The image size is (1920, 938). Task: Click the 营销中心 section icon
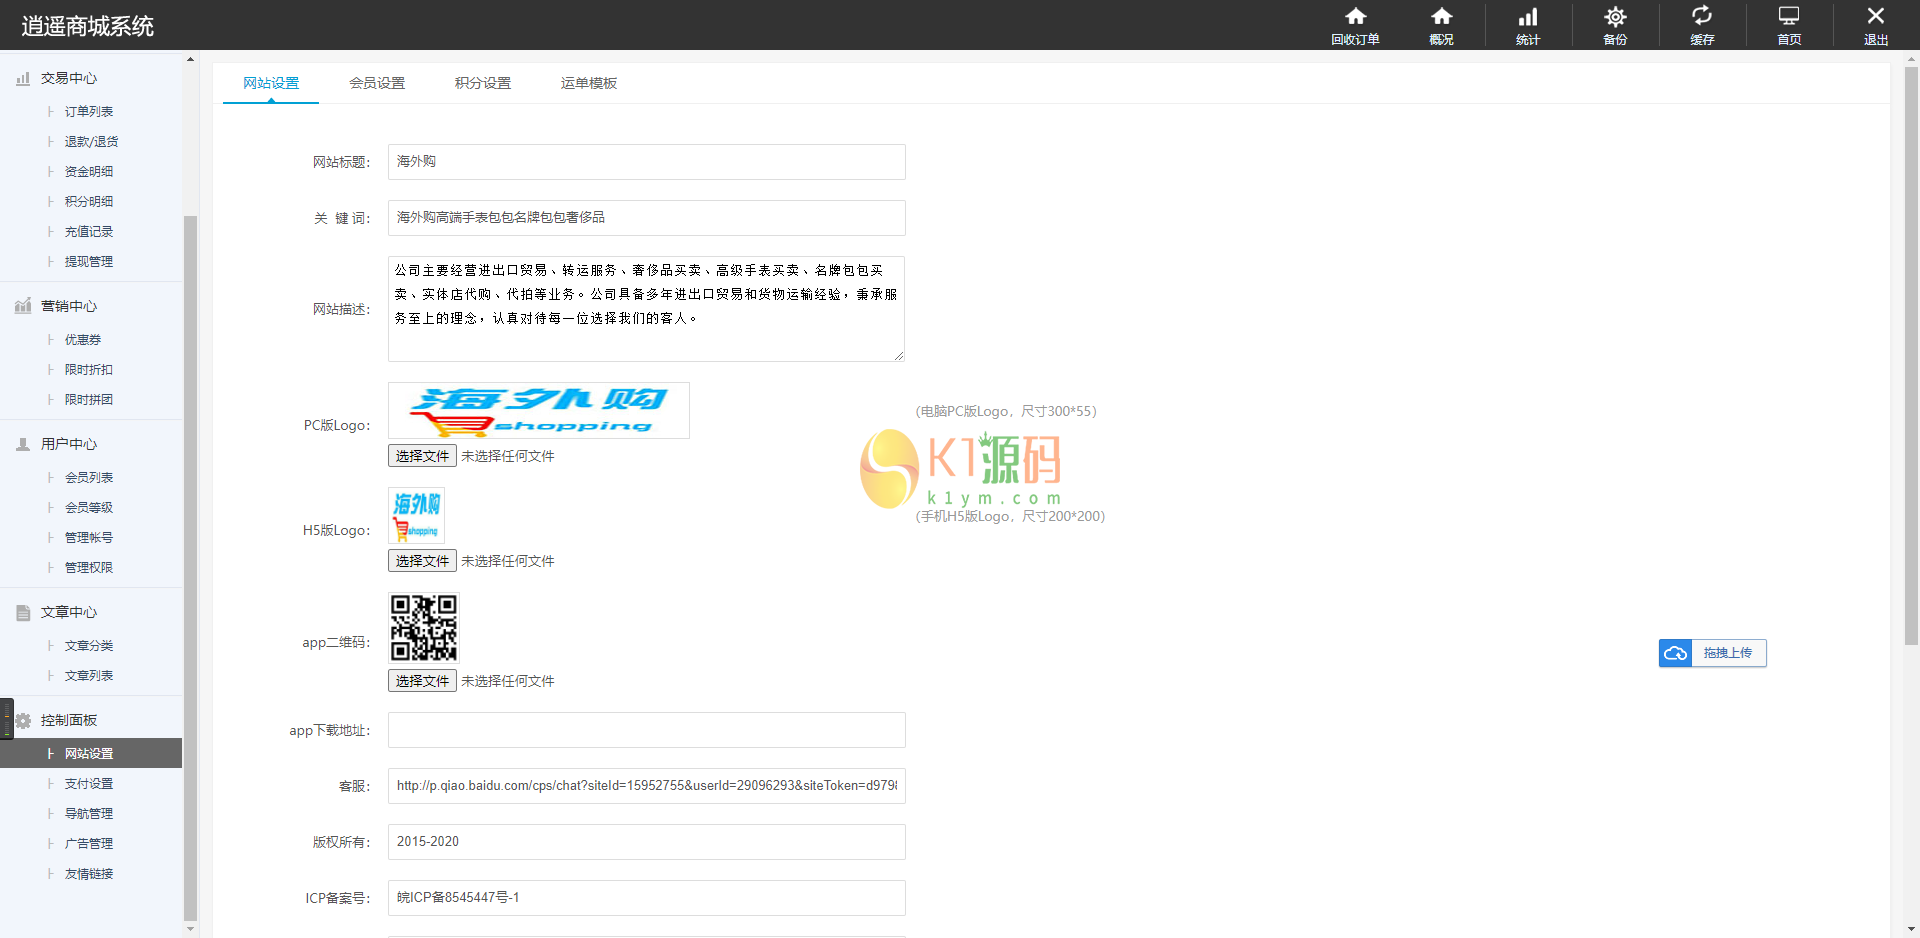click(23, 306)
